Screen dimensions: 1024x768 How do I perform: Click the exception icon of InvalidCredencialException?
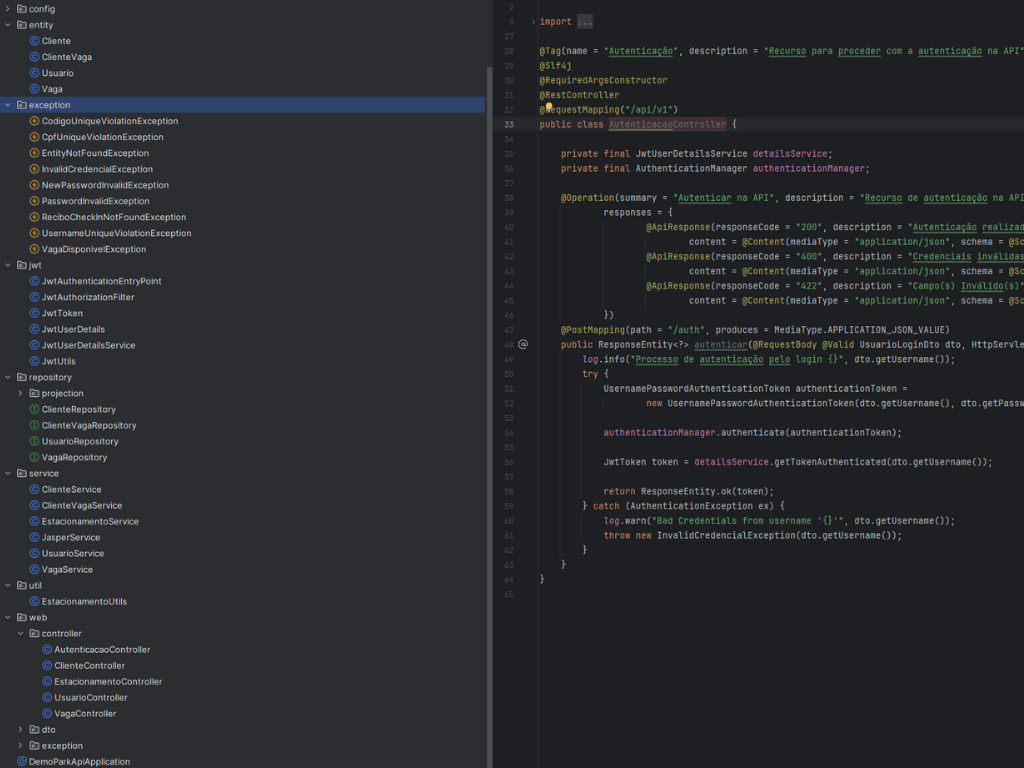pyautogui.click(x=35, y=168)
